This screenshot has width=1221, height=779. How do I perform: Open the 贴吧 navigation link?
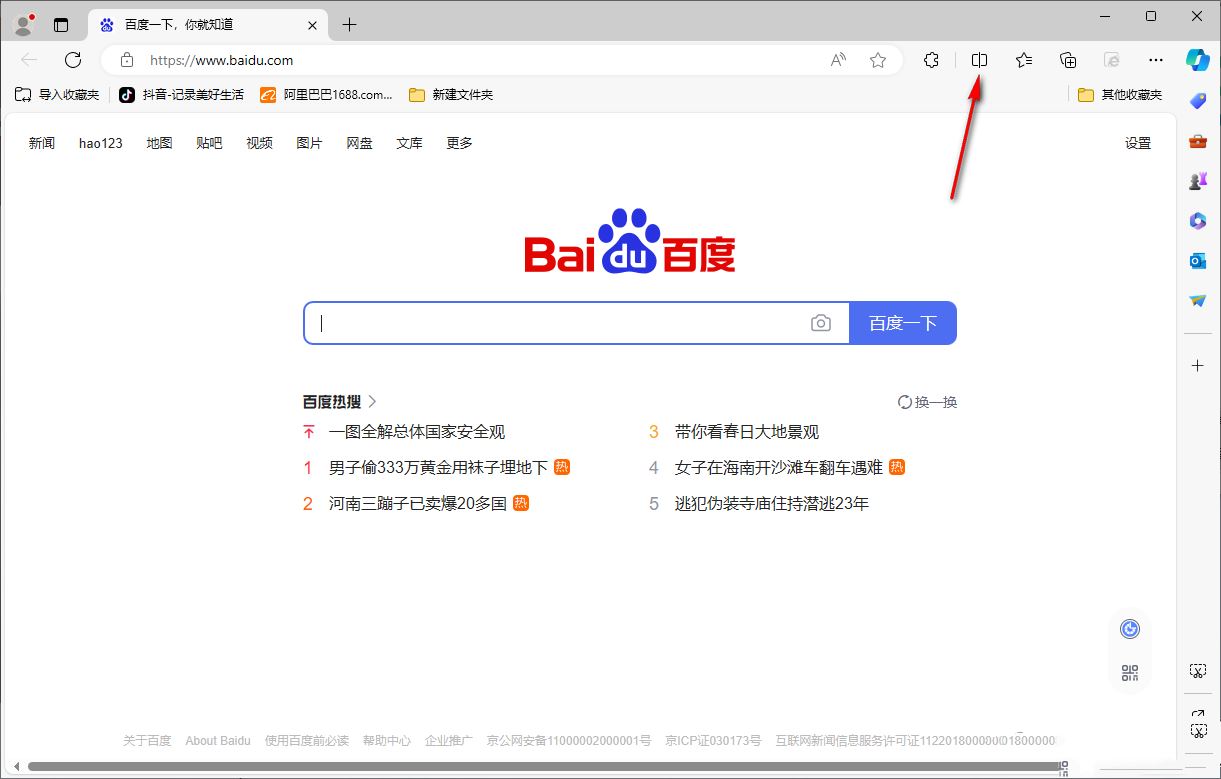pos(210,143)
